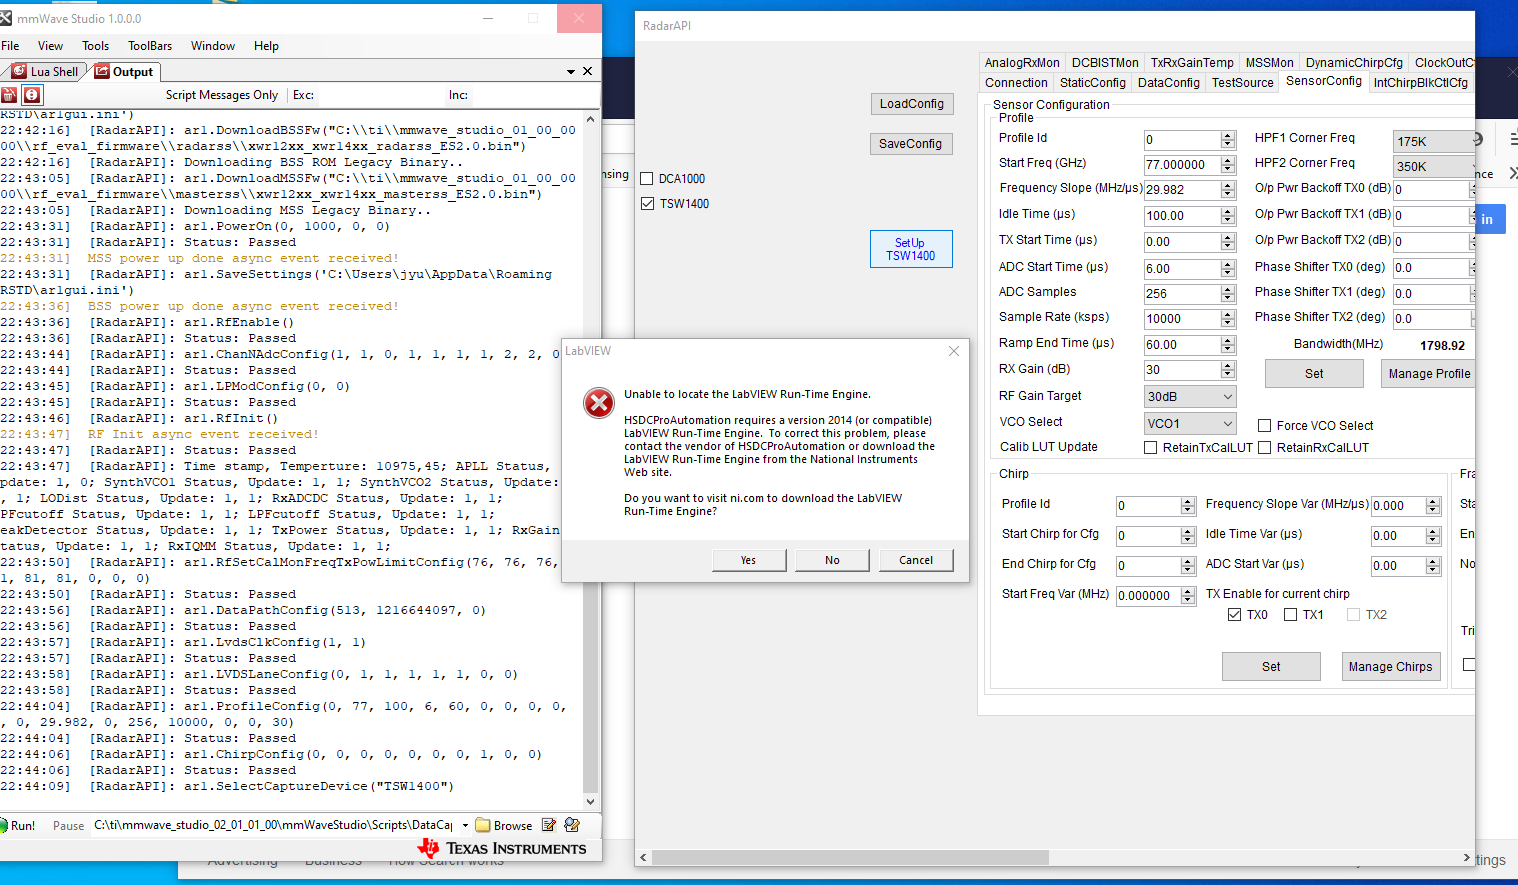Viewport: 1518px width, 885px height.
Task: Close the Output panel with X icon
Action: tap(588, 71)
